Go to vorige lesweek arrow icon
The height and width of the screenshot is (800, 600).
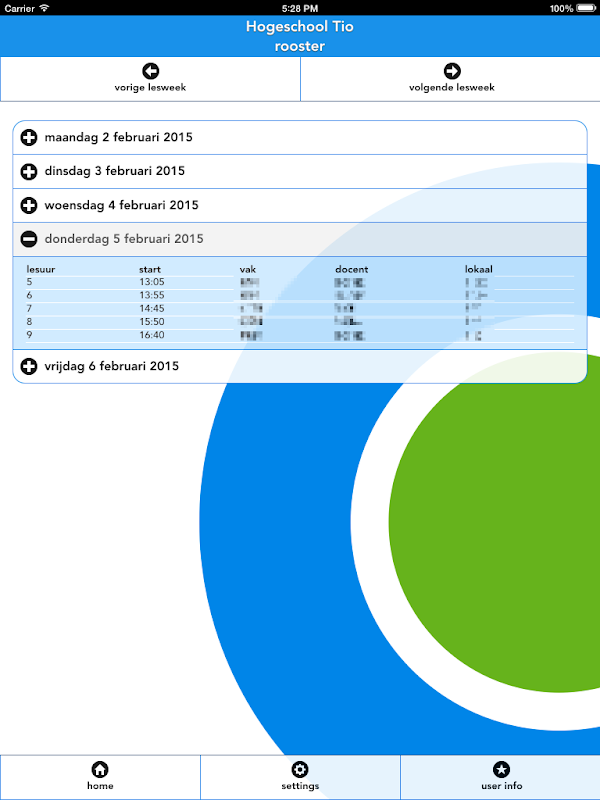[x=151, y=71]
